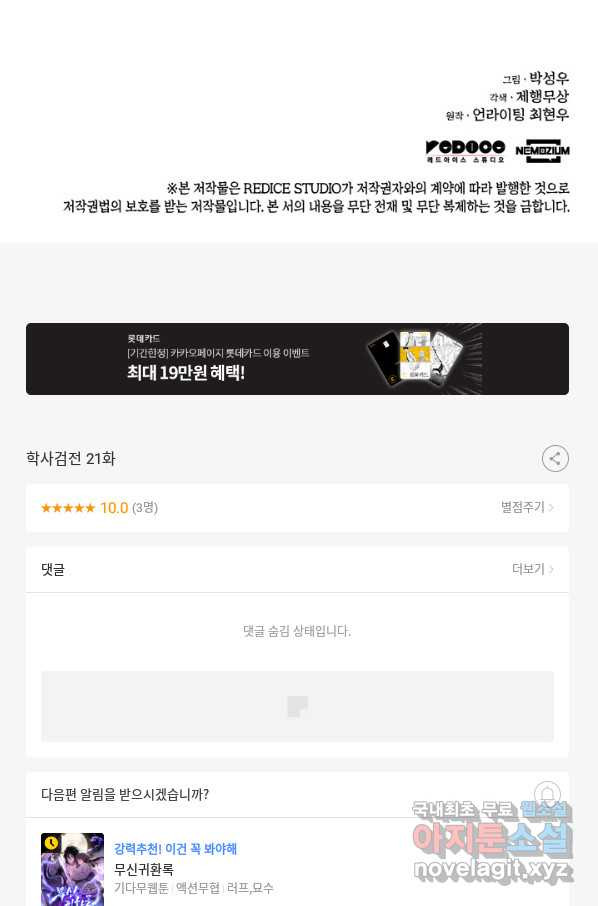Click the placeholder image icon in comments
Image resolution: width=598 pixels, height=906 pixels.
[x=297, y=706]
